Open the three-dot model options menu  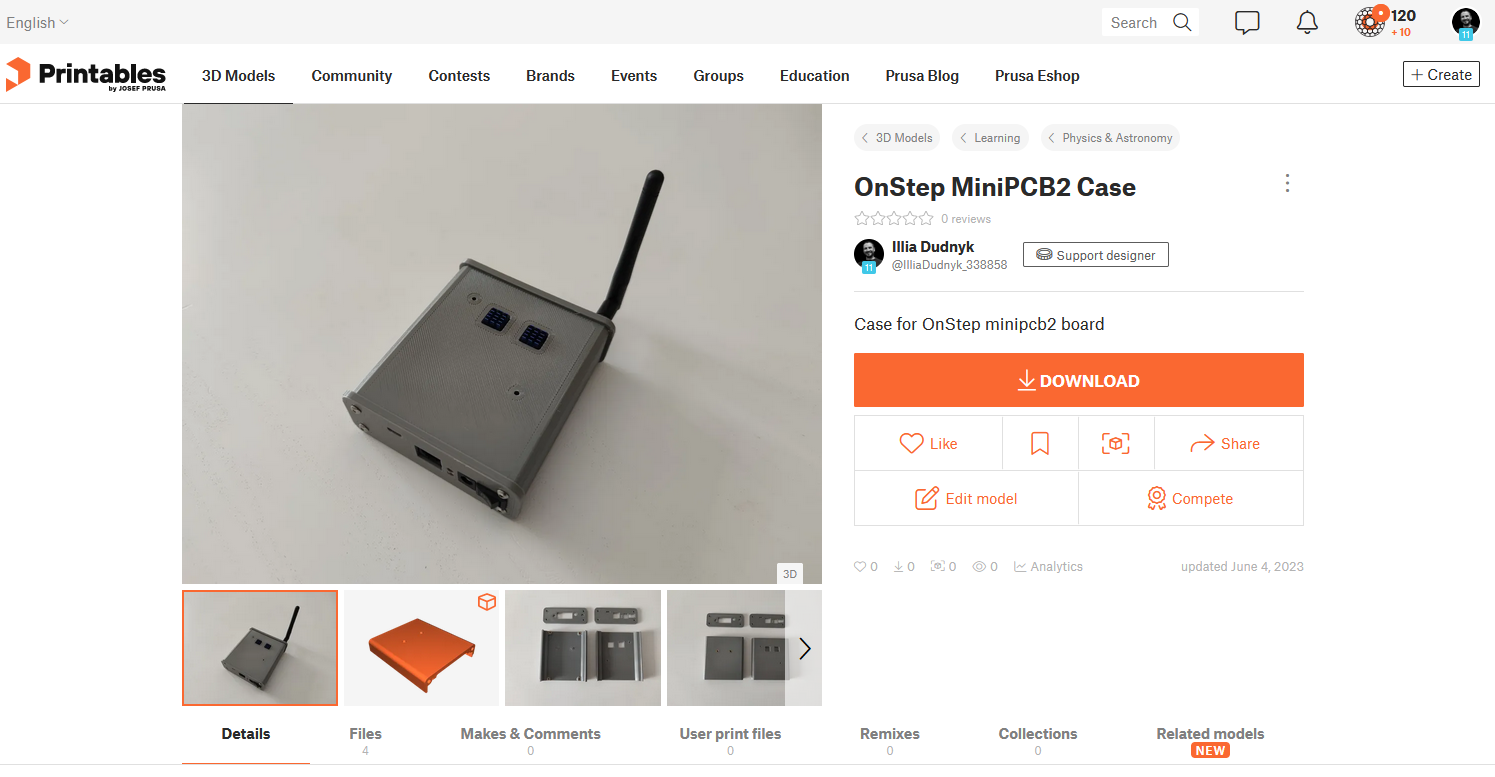click(x=1287, y=183)
